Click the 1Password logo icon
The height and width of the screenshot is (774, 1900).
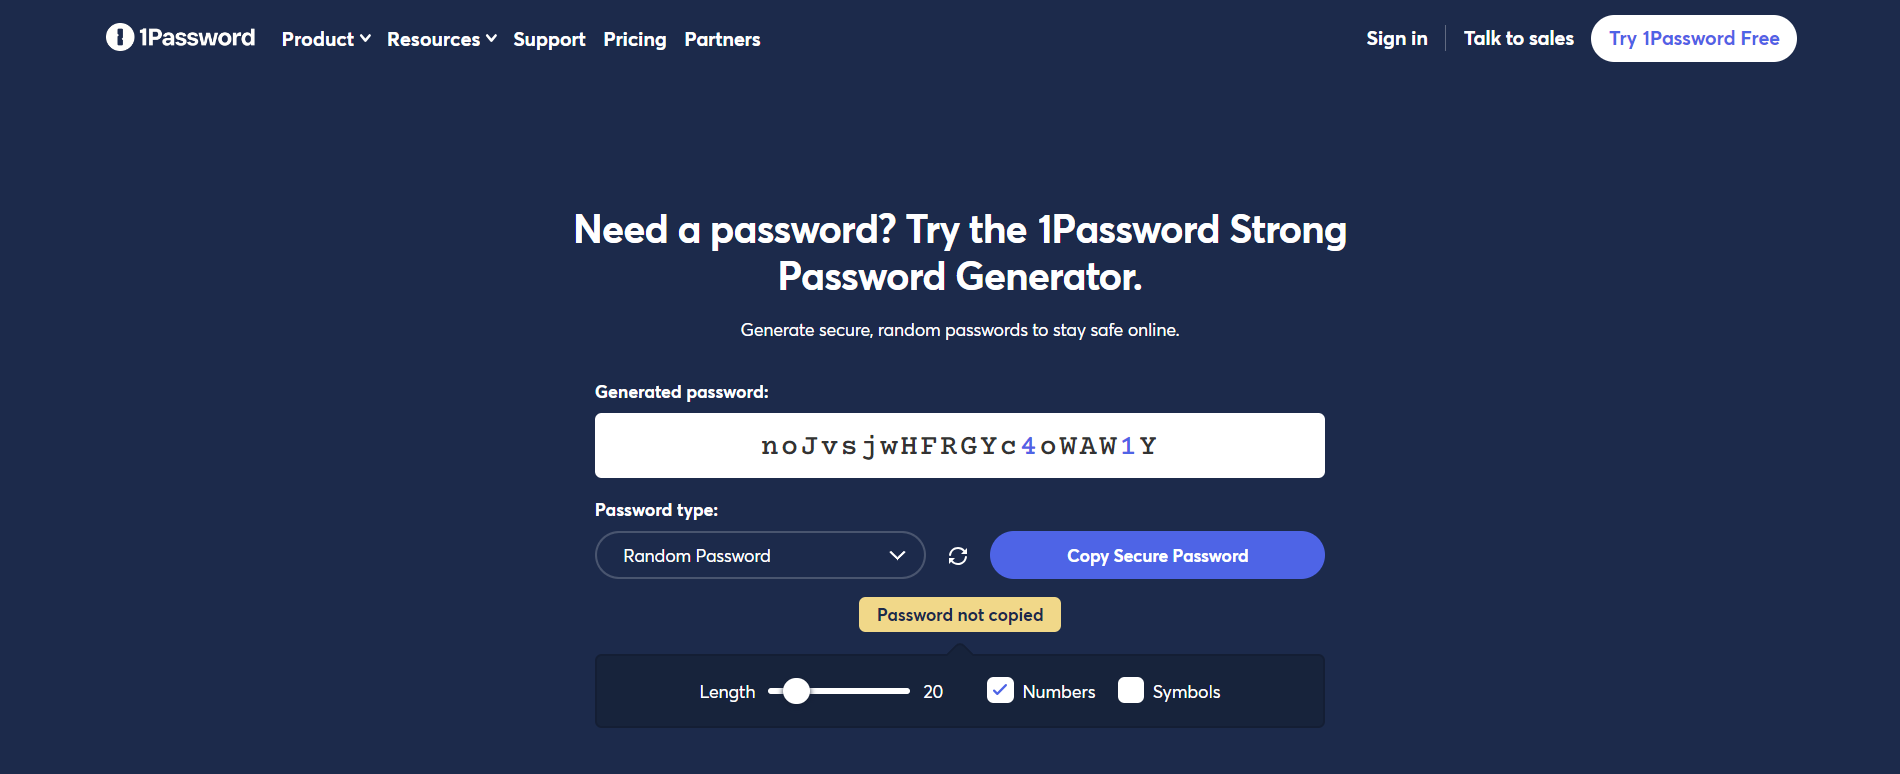(120, 38)
